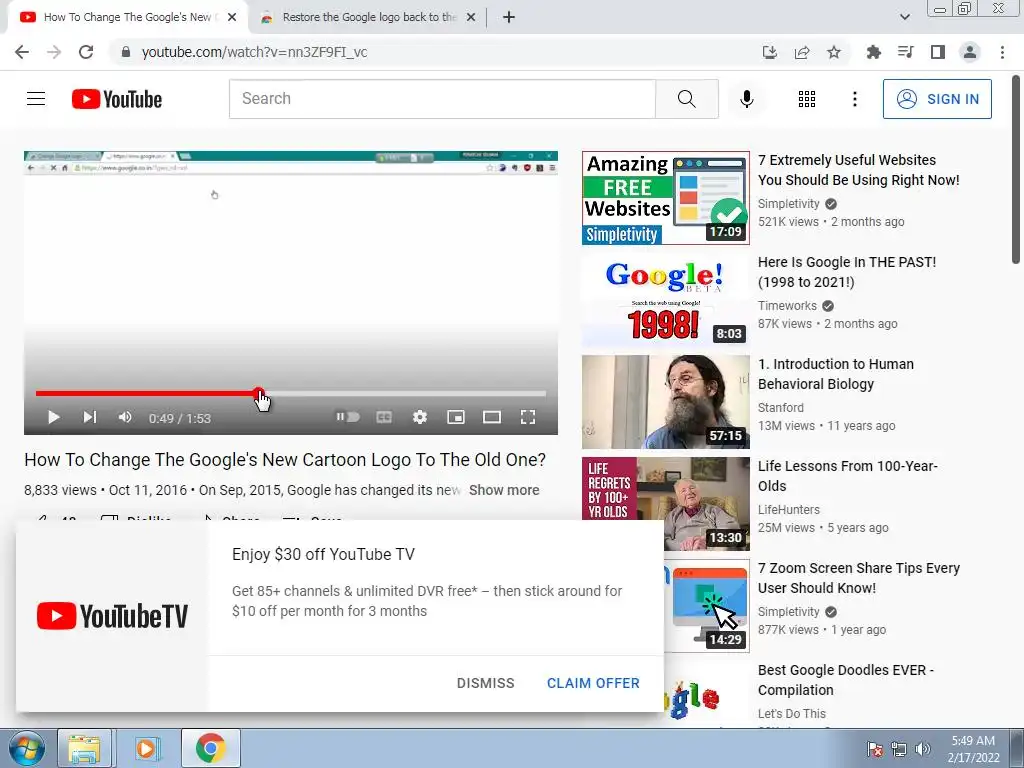The width and height of the screenshot is (1024, 768).
Task: Open YouTube settings three-dot menu
Action: click(x=854, y=99)
